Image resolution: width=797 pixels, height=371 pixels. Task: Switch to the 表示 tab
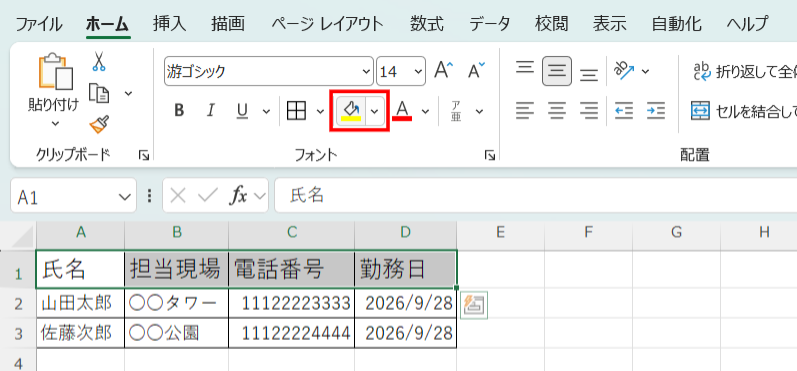point(609,23)
